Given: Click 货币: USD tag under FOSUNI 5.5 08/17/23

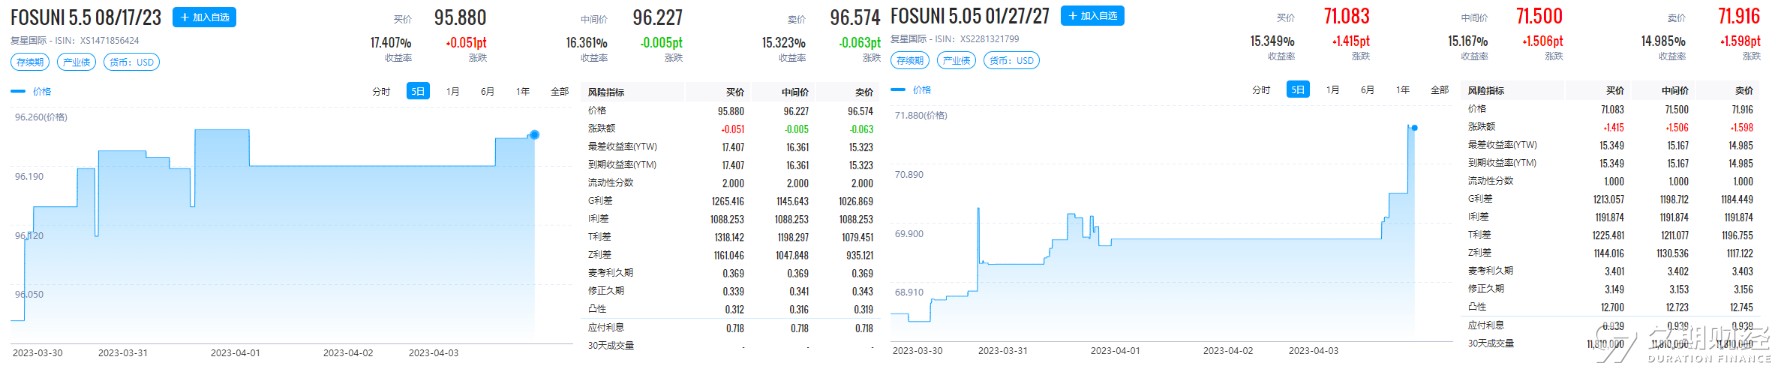Looking at the screenshot, I should point(132,62).
